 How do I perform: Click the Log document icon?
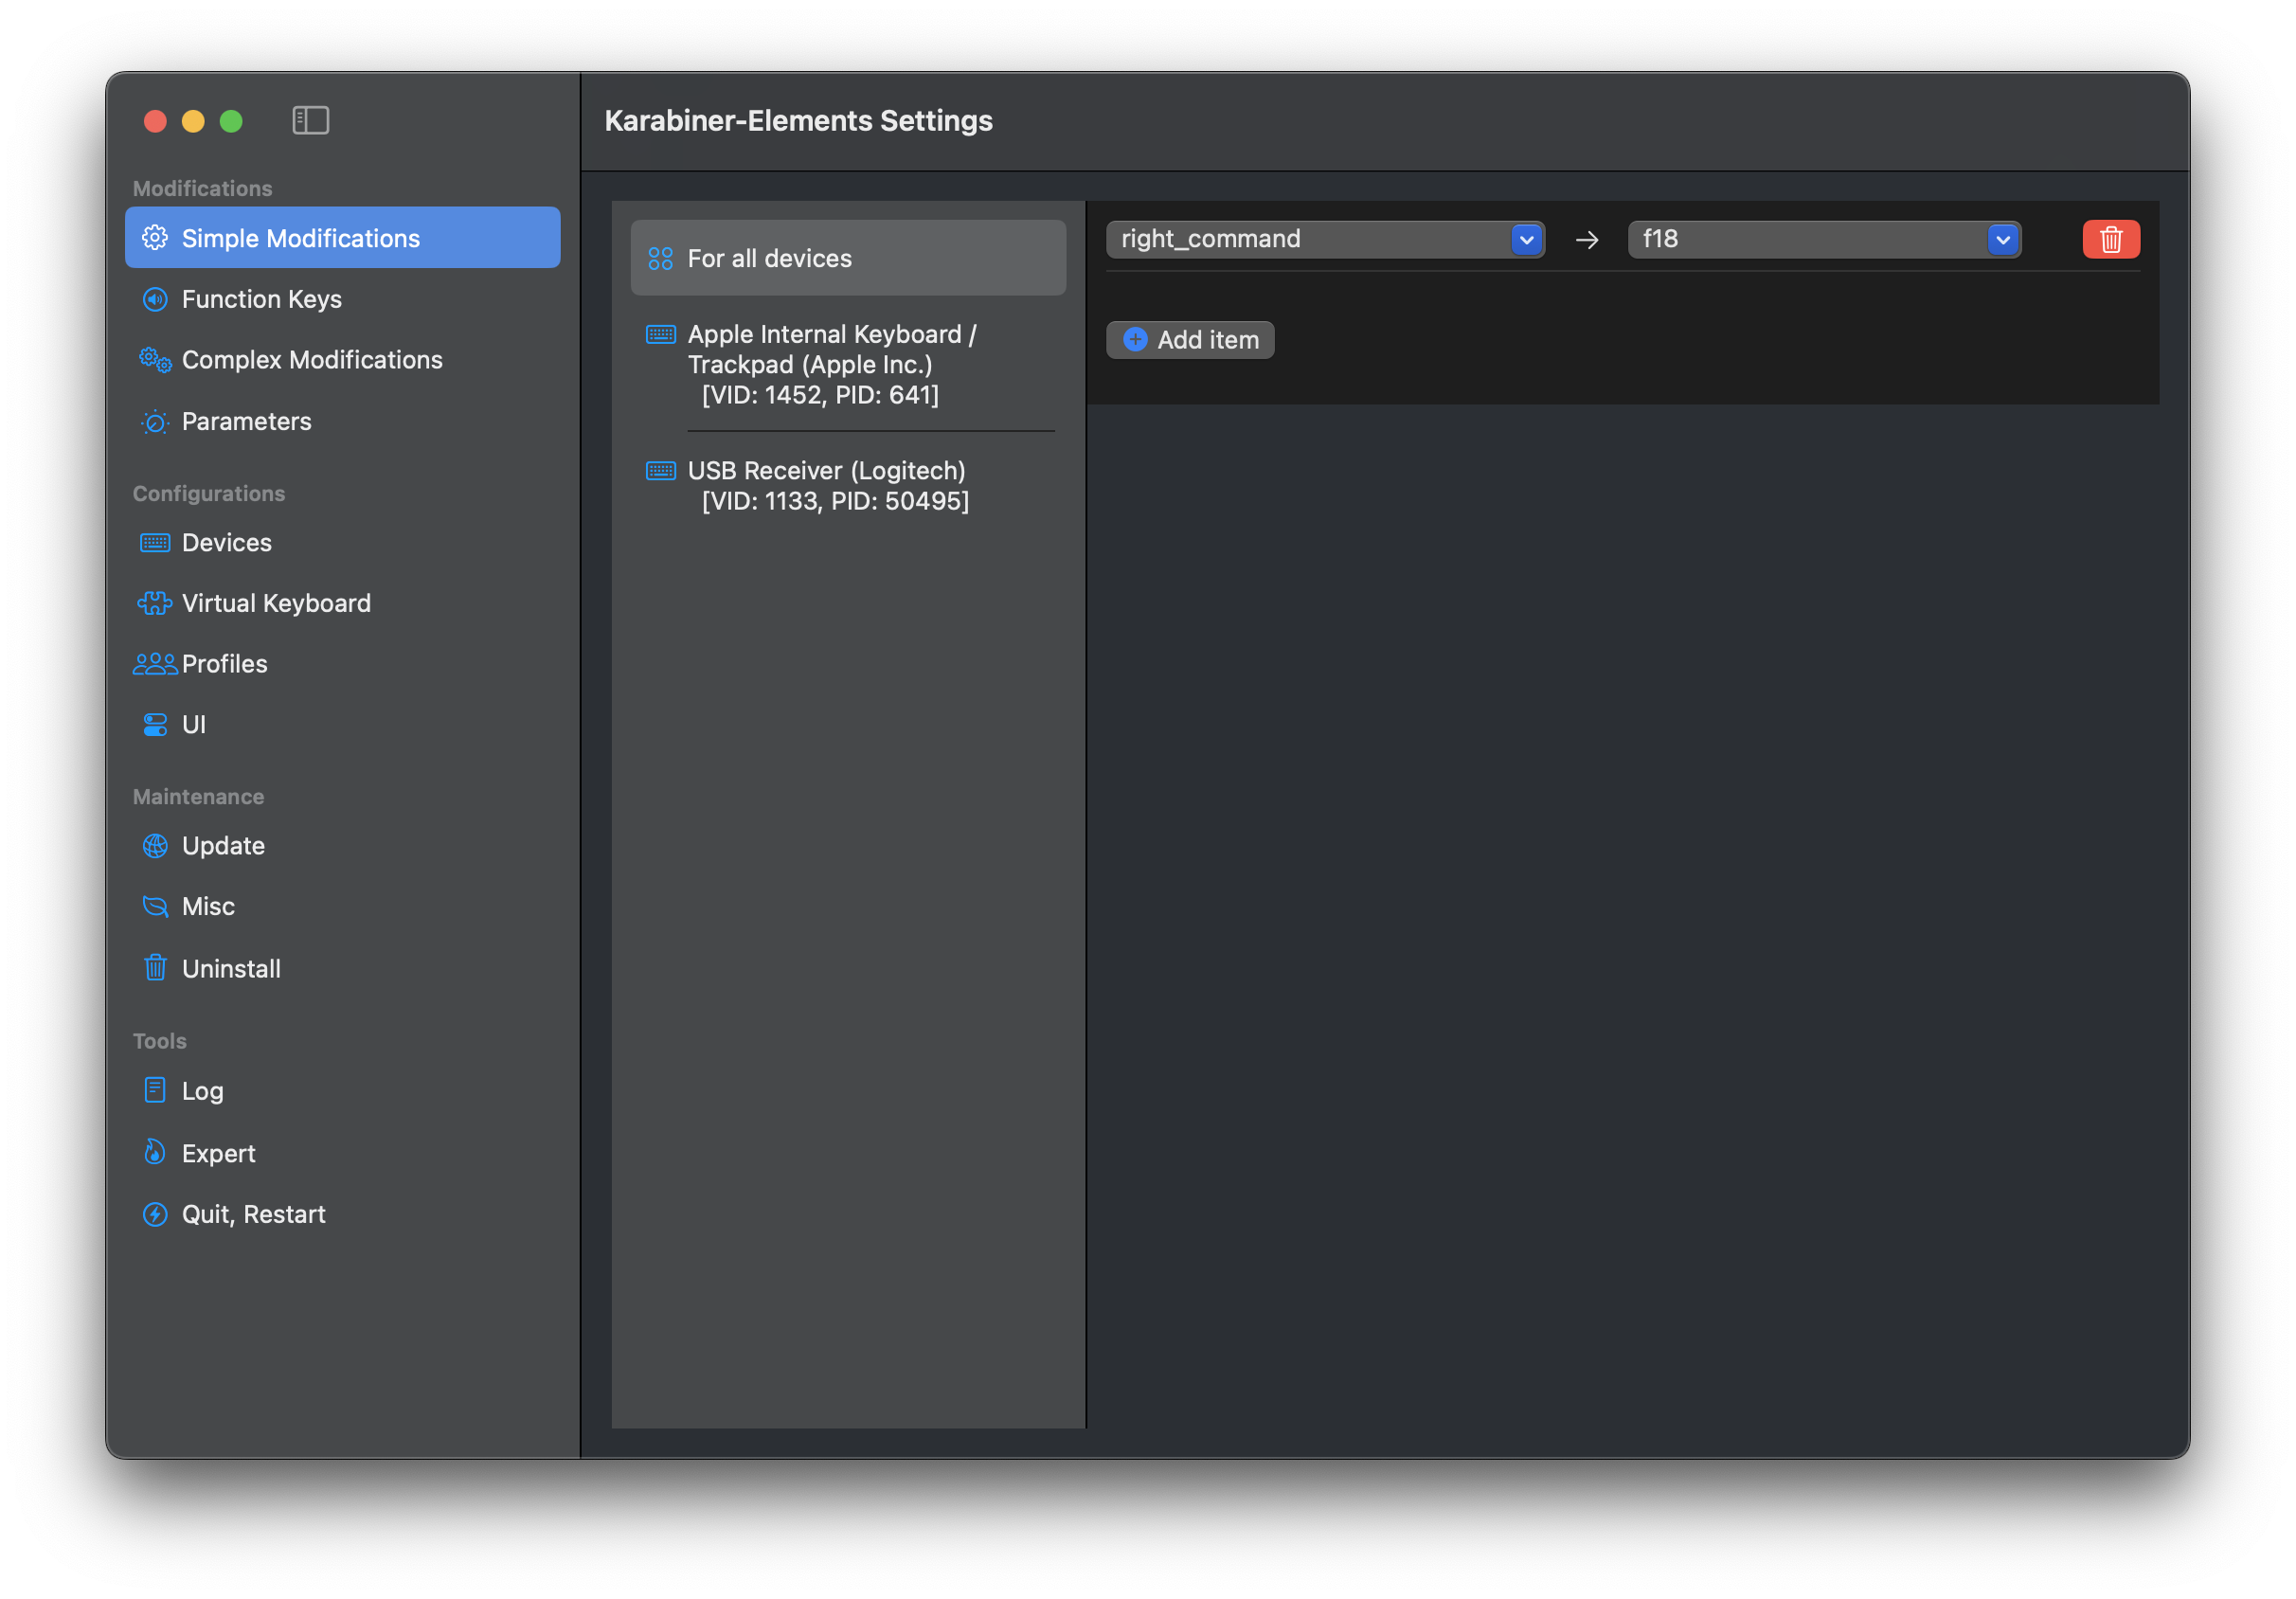click(155, 1090)
